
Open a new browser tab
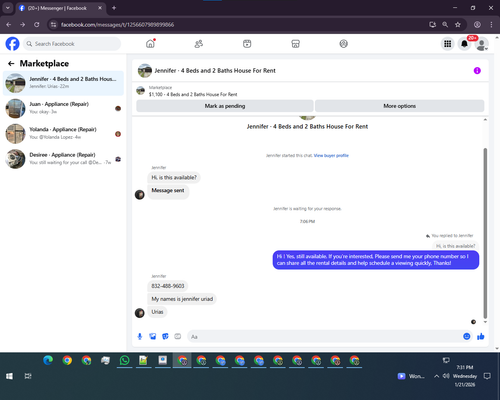[x=114, y=8]
